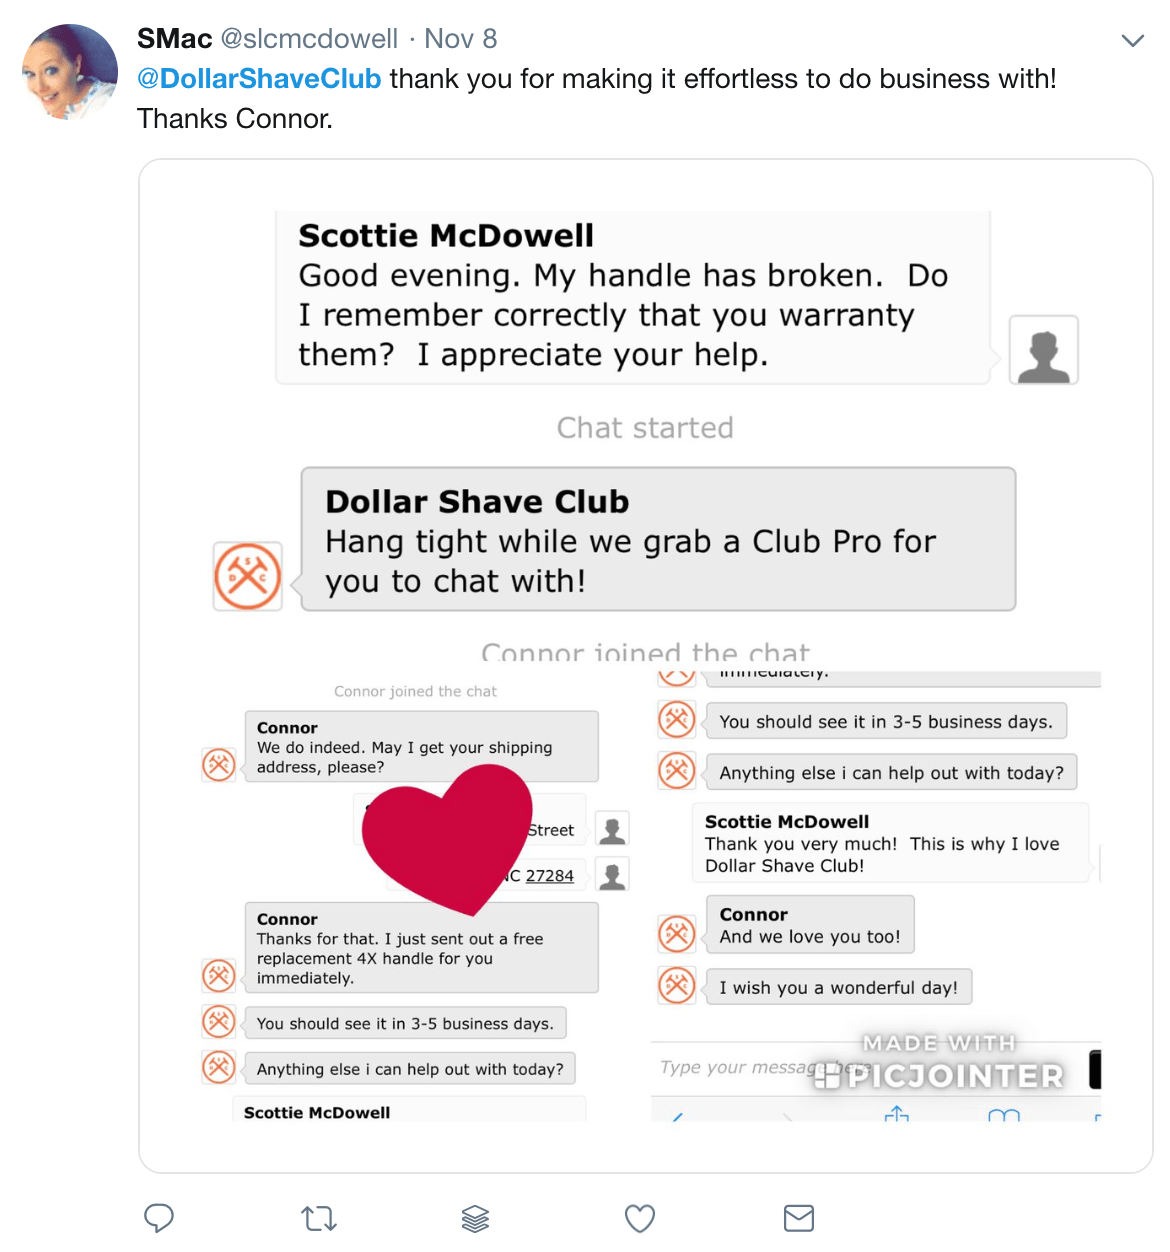
Task: Open Scottie McDowell's opening chat message image
Action: 633,297
